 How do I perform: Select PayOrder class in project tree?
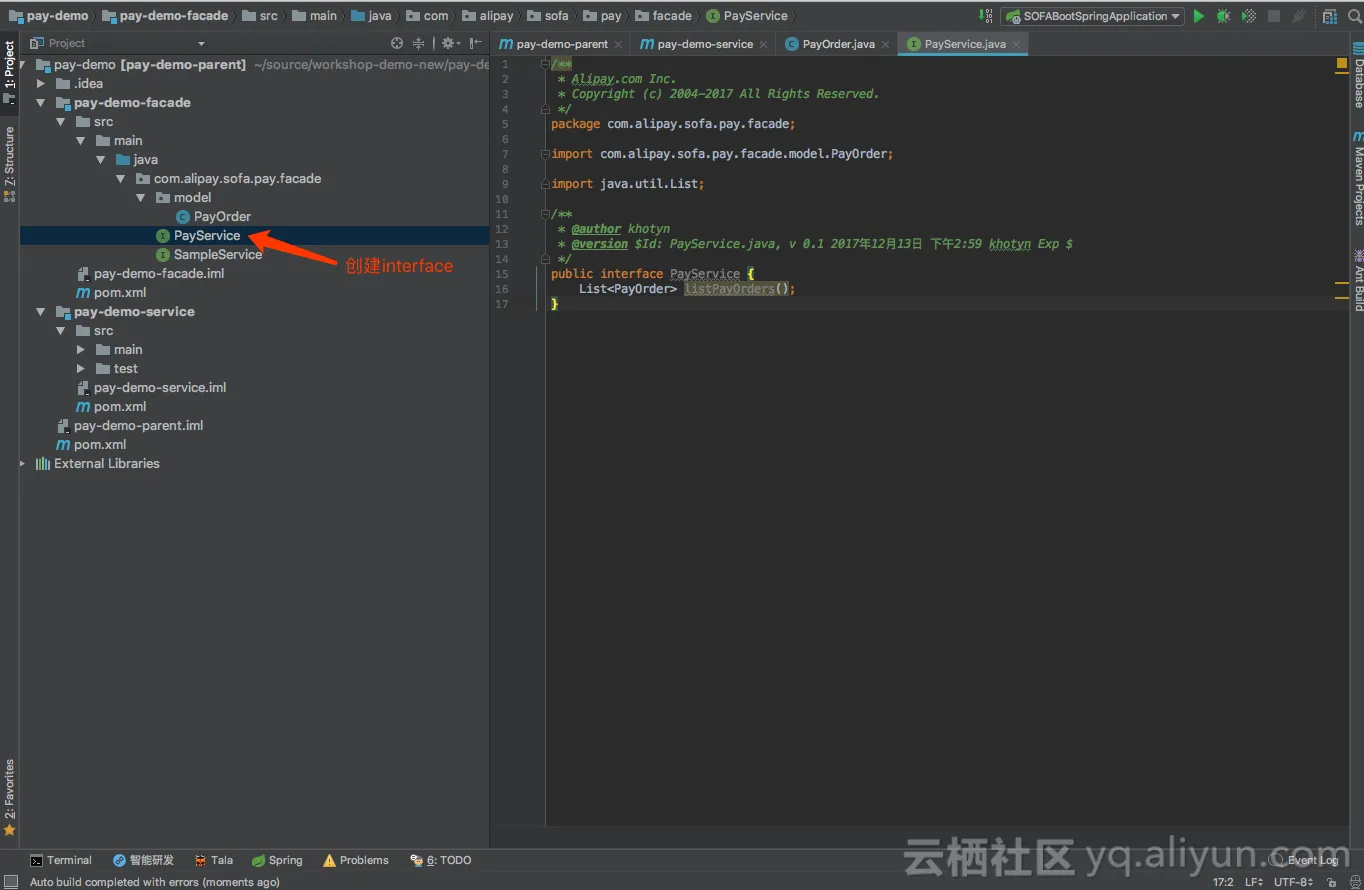click(213, 216)
